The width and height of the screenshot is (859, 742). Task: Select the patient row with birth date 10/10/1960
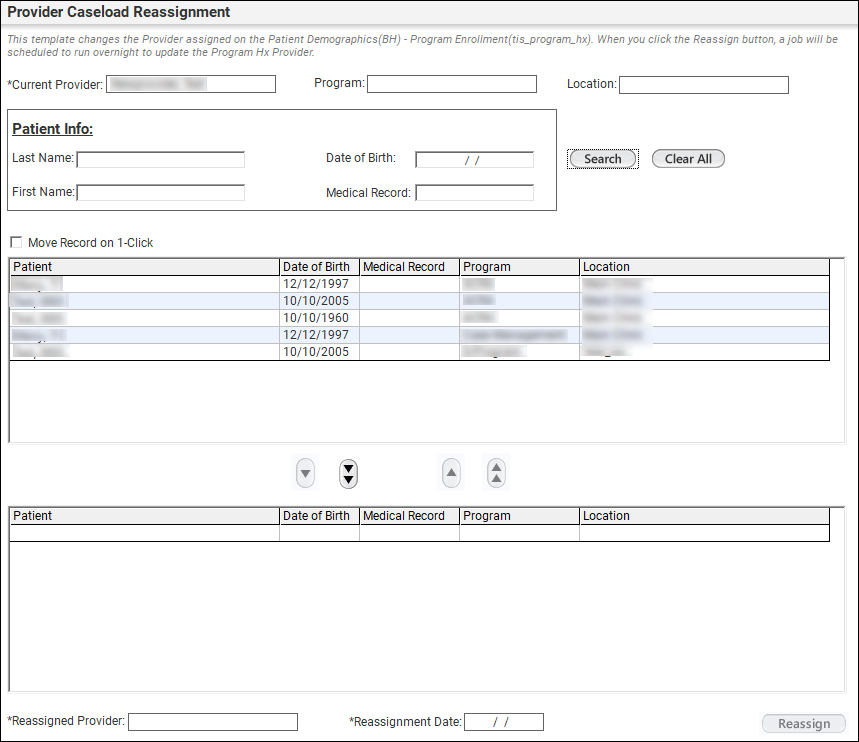(x=420, y=318)
